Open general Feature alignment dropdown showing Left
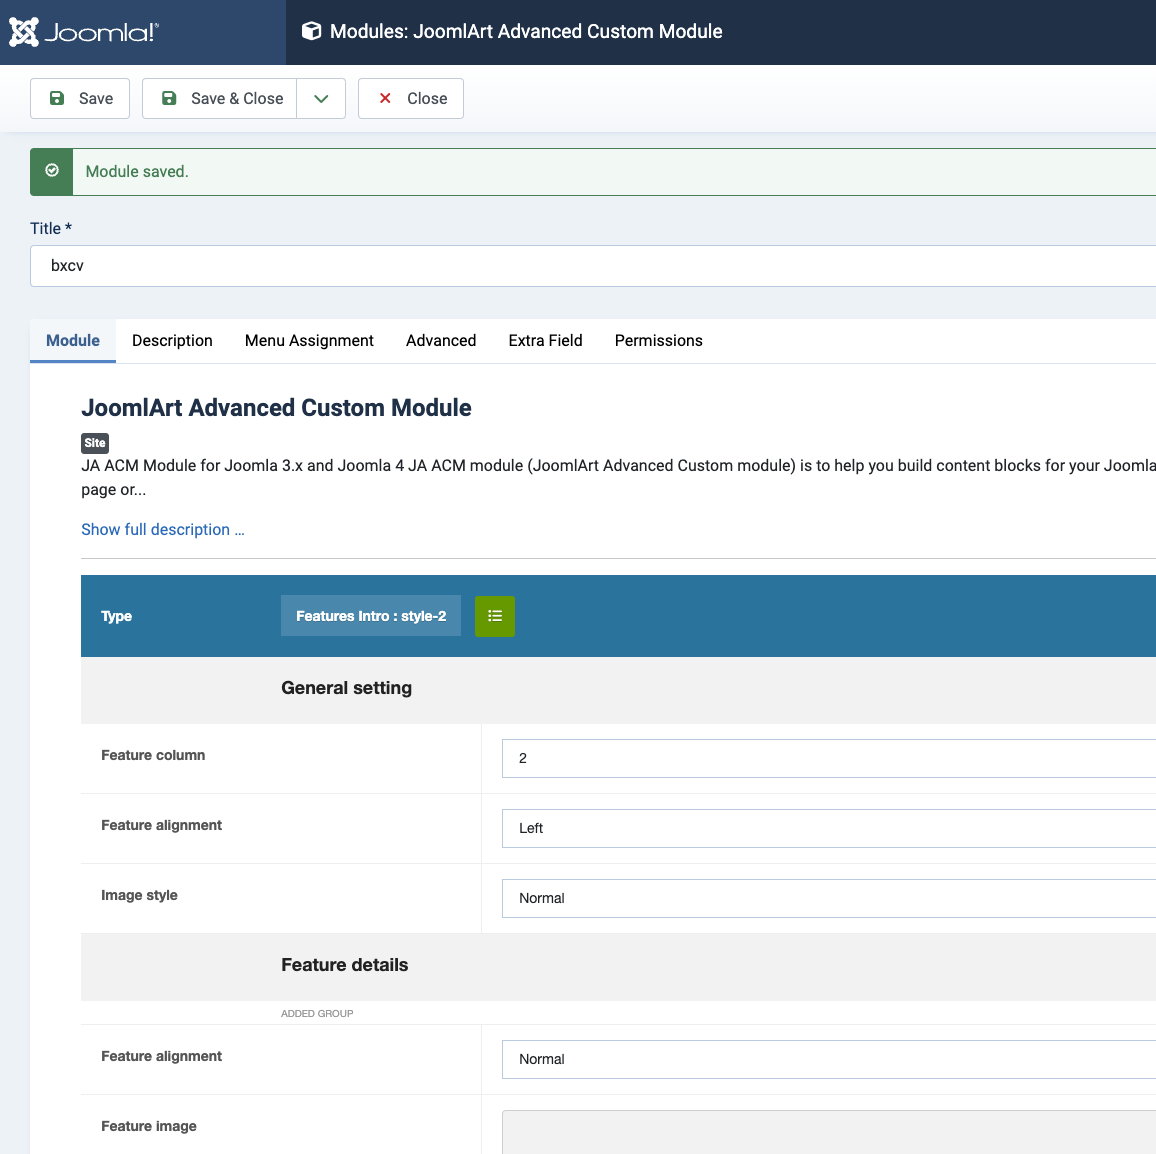Screen dimensions: 1156x1154 point(828,828)
